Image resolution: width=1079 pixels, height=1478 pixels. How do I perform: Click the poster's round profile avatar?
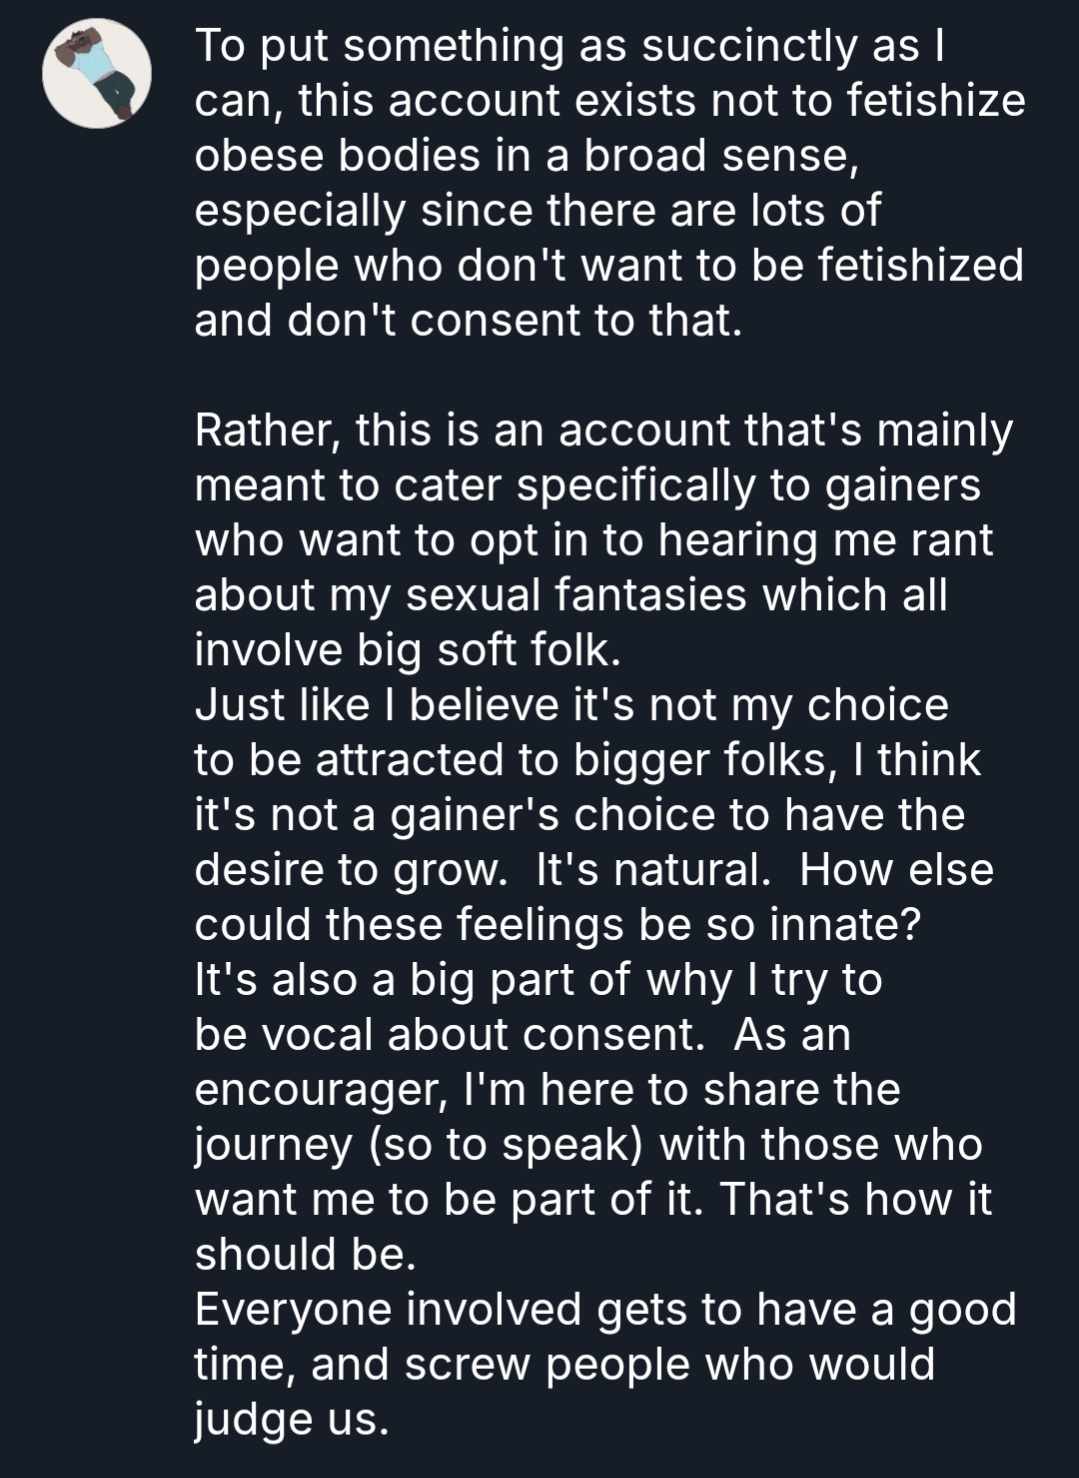96,73
